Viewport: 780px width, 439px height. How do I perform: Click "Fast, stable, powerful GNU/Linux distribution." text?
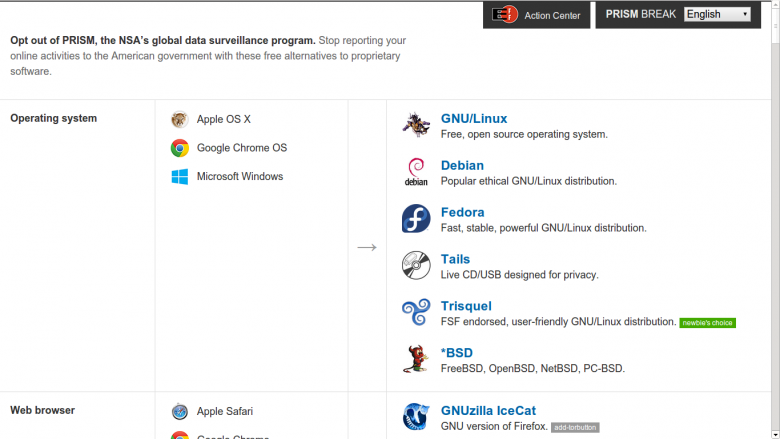(544, 228)
